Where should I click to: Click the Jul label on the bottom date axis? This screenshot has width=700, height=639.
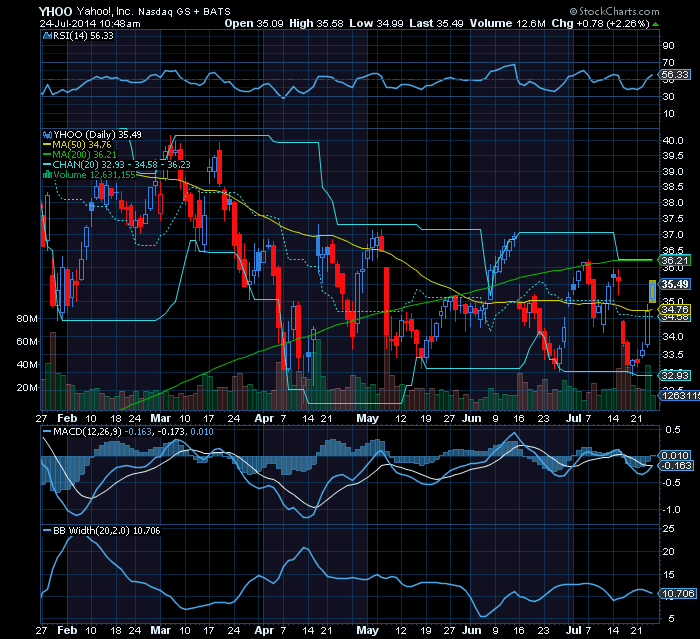point(573,631)
